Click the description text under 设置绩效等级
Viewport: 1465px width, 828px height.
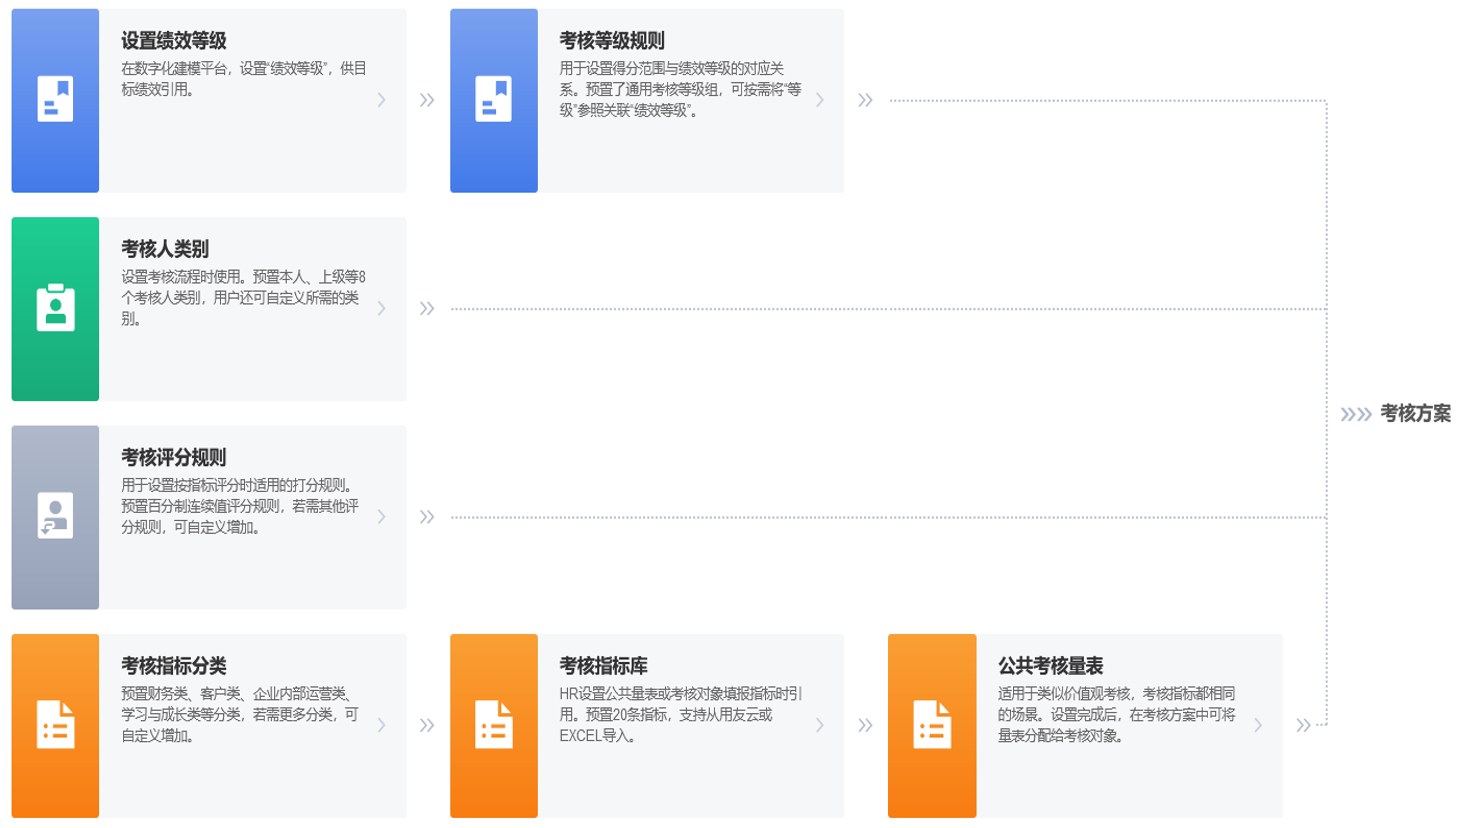click(x=244, y=79)
